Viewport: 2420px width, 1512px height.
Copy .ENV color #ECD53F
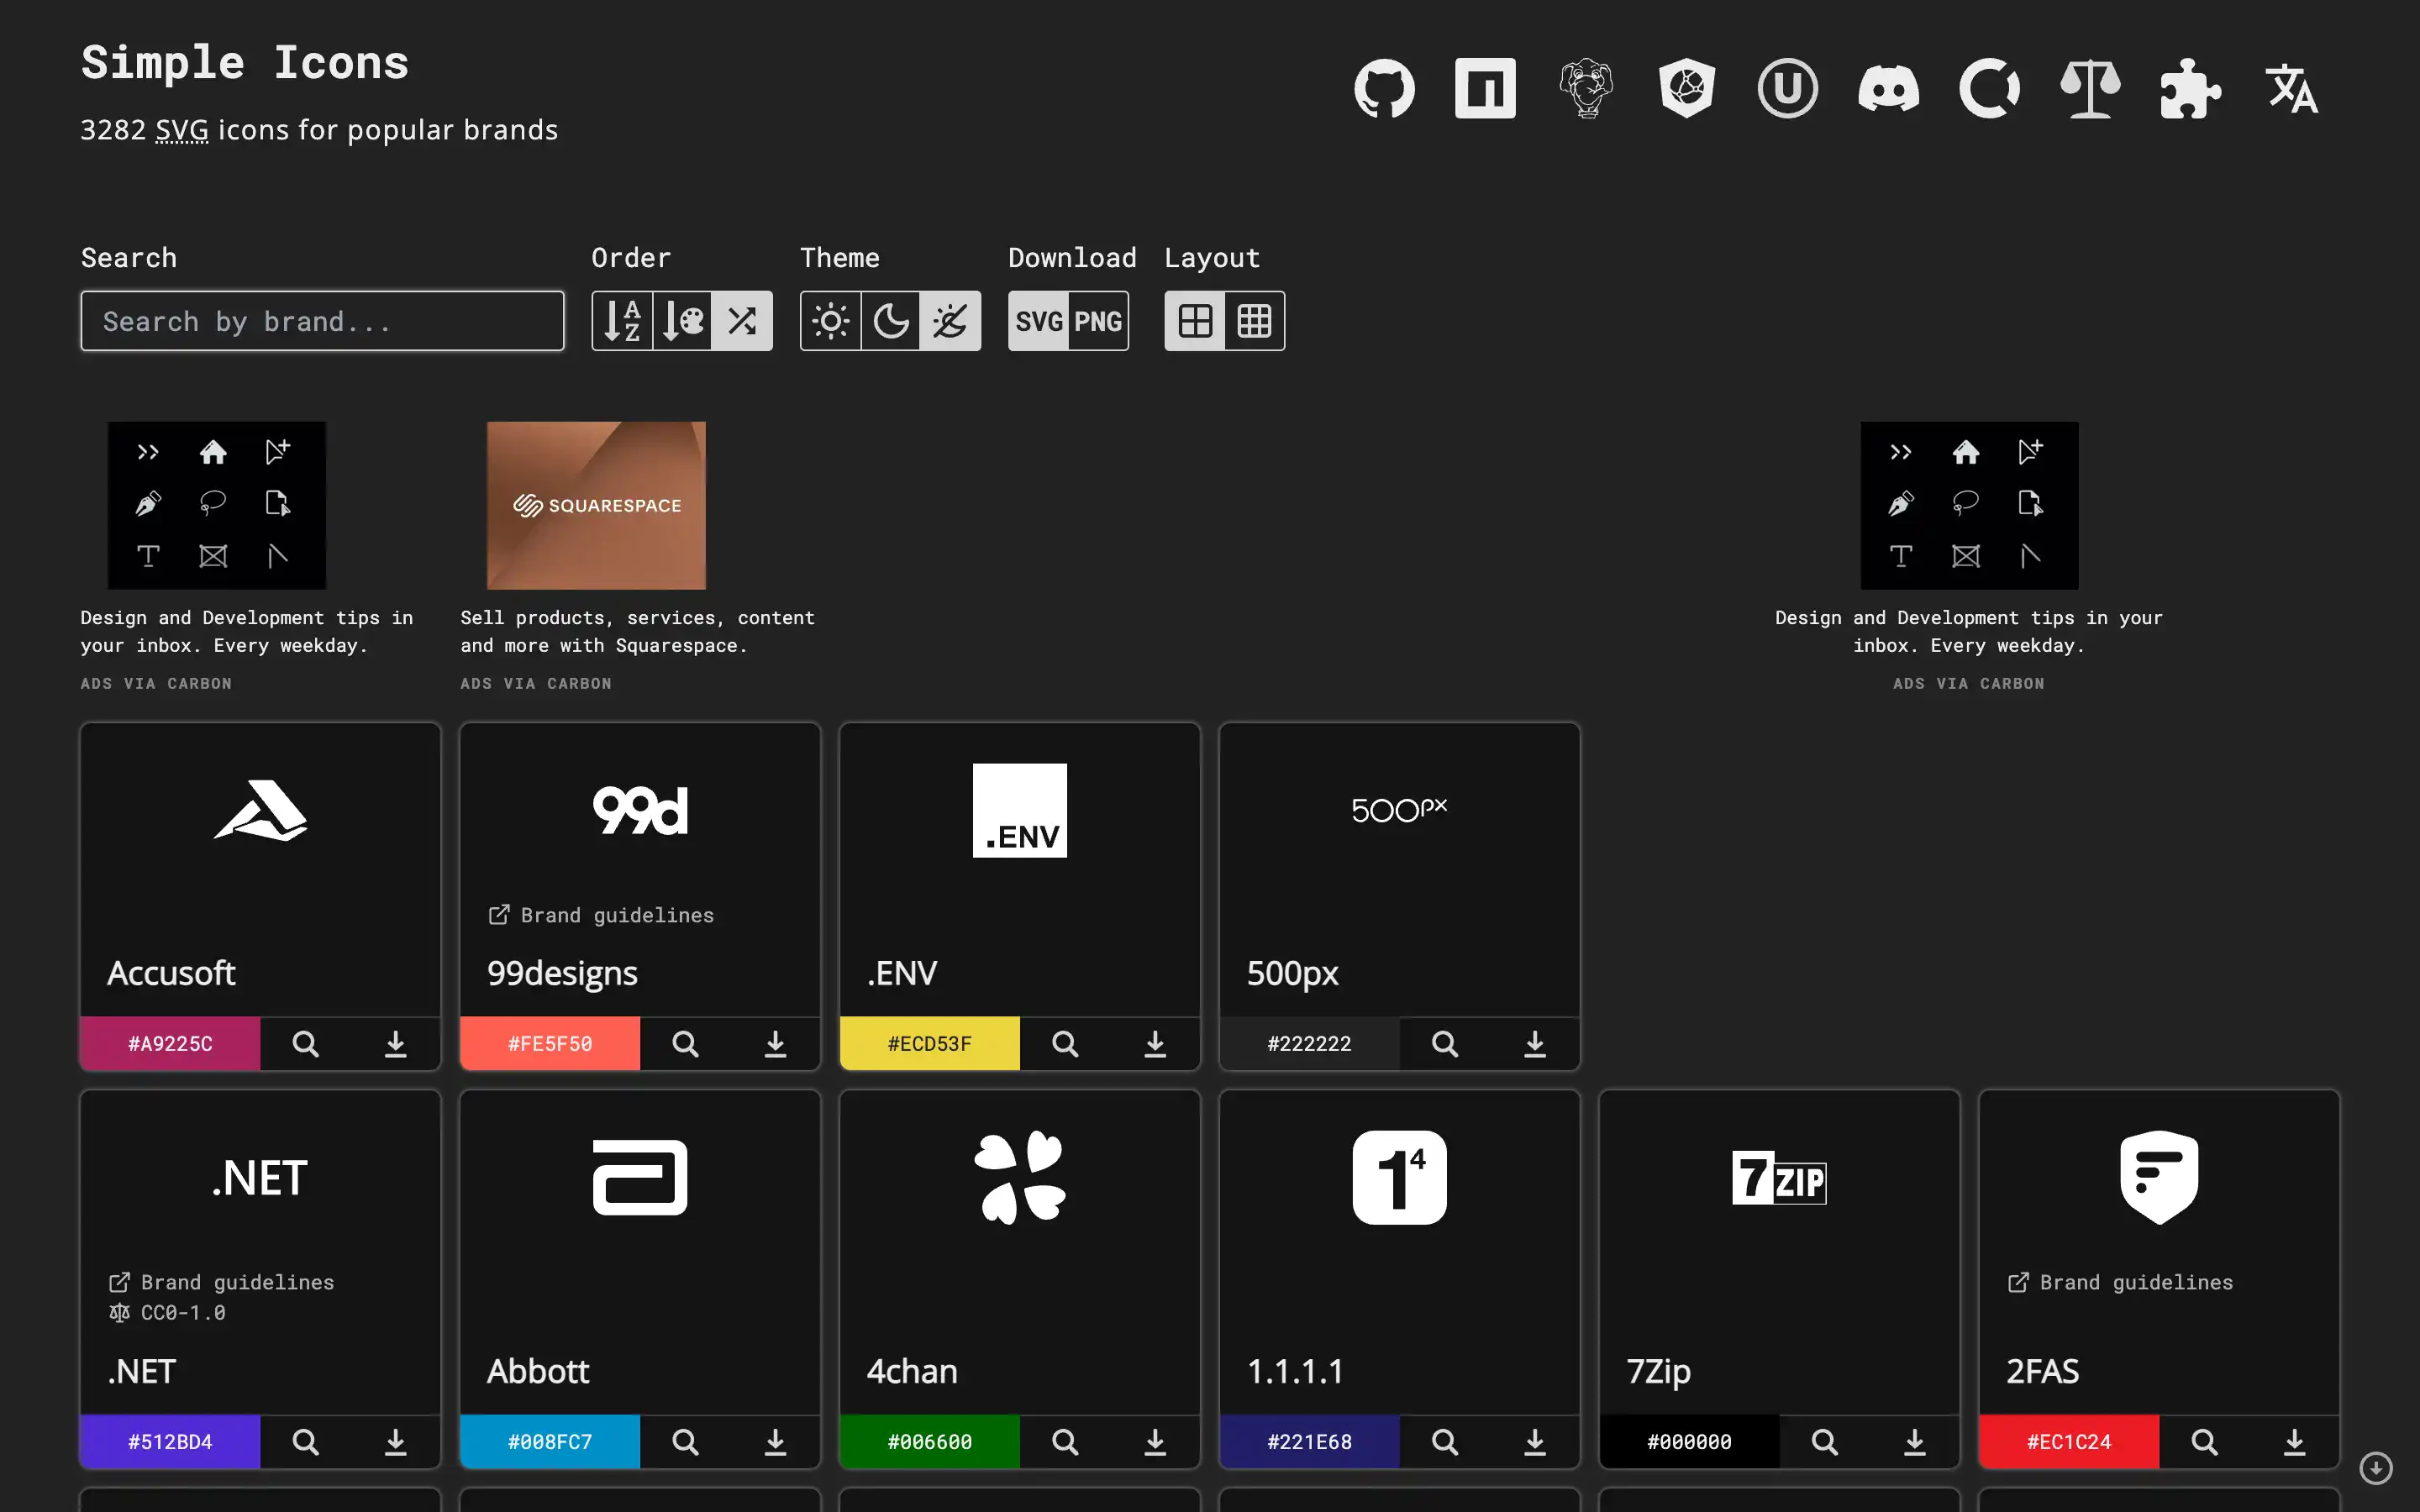pos(930,1043)
